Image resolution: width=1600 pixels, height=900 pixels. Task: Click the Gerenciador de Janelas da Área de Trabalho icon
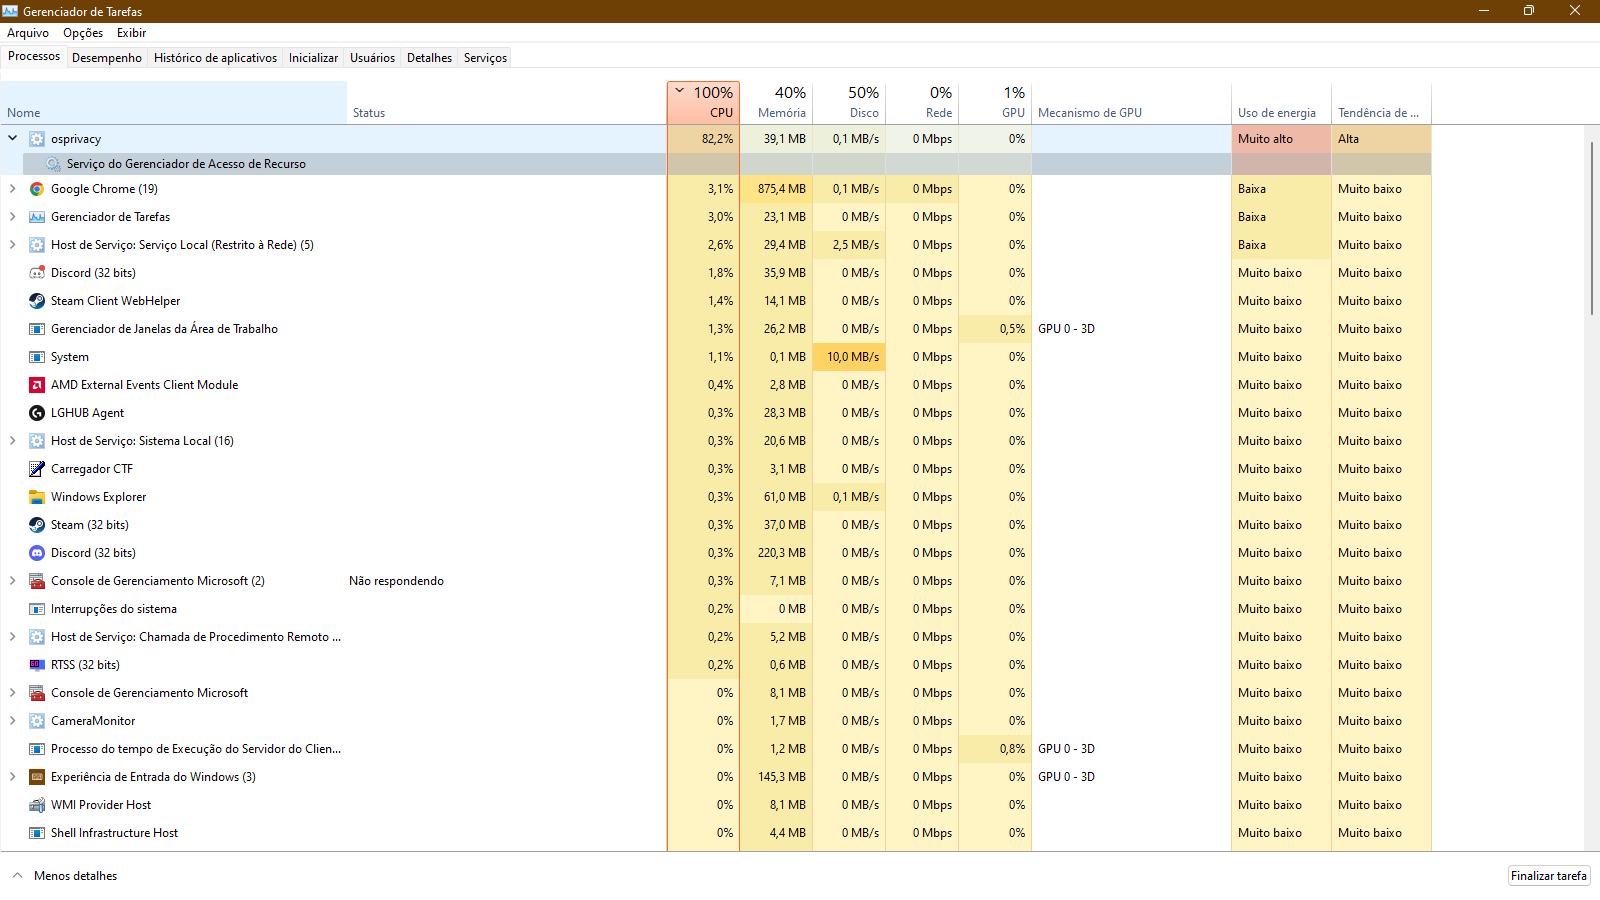pos(37,329)
